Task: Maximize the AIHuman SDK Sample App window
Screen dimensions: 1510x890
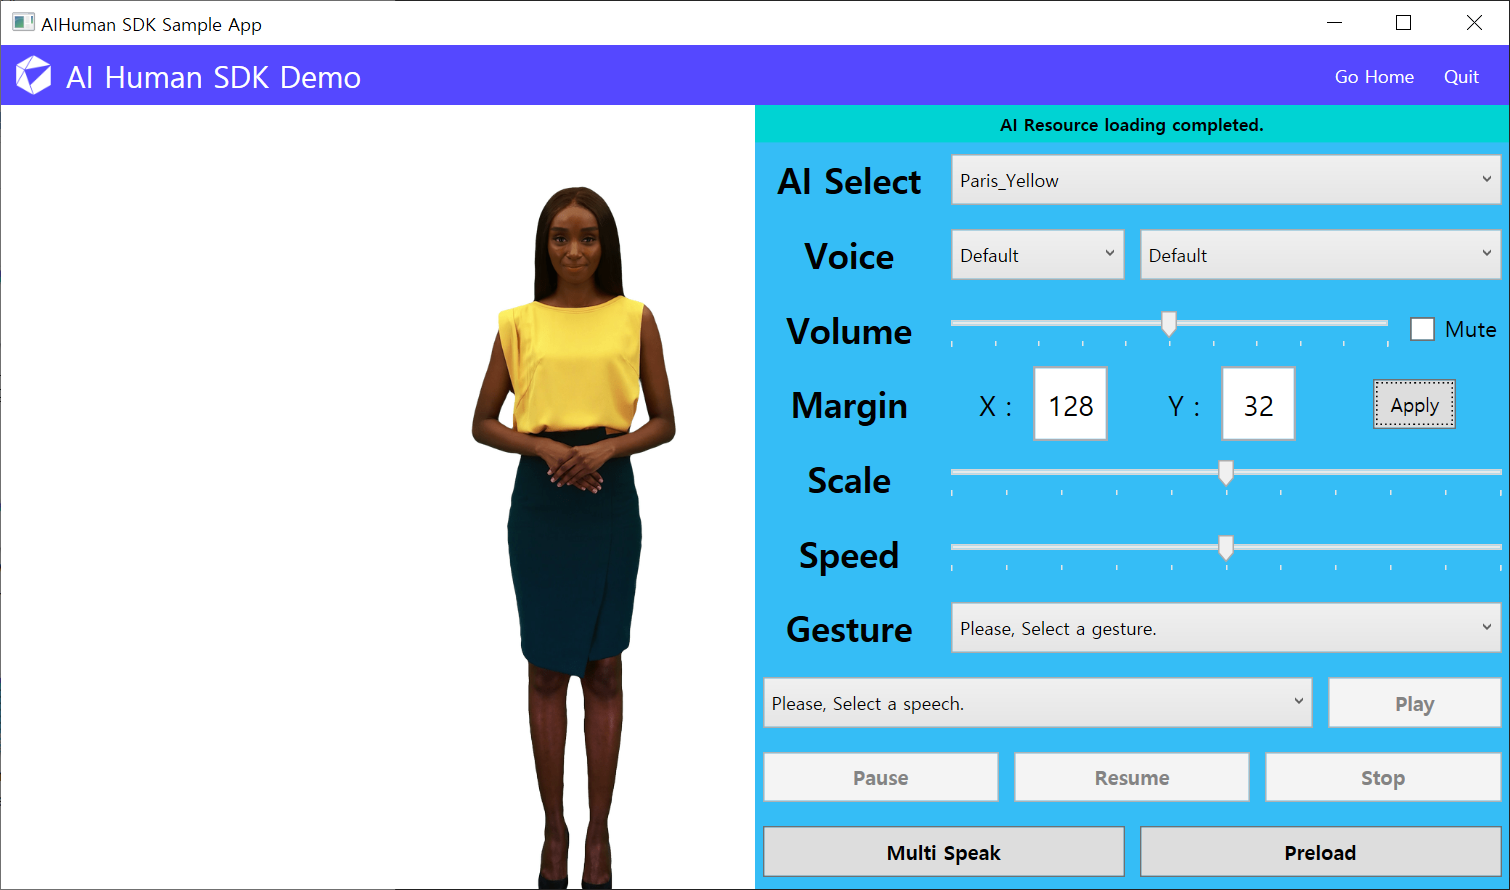Action: point(1403,22)
